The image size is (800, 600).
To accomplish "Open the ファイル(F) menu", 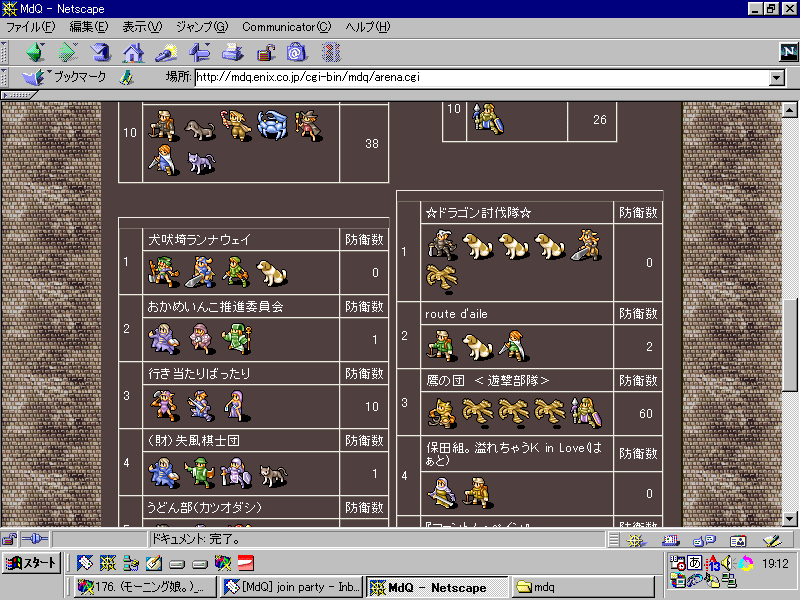I will 30,27.
